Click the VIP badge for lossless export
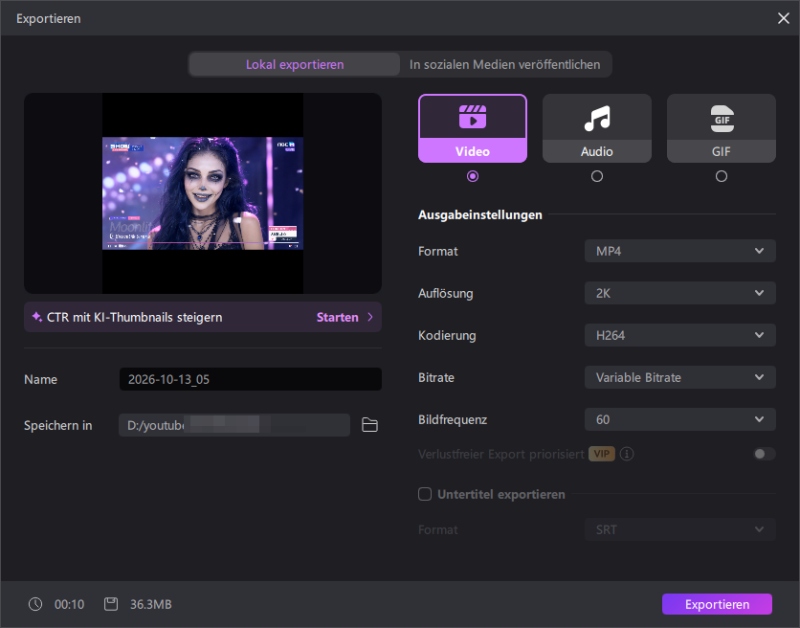This screenshot has width=800, height=628. [602, 454]
